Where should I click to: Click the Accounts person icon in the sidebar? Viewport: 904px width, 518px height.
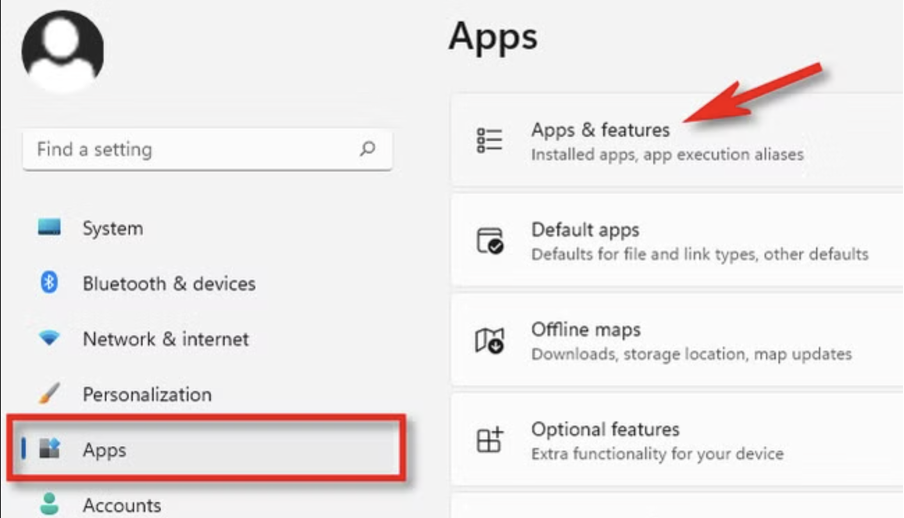coord(49,503)
